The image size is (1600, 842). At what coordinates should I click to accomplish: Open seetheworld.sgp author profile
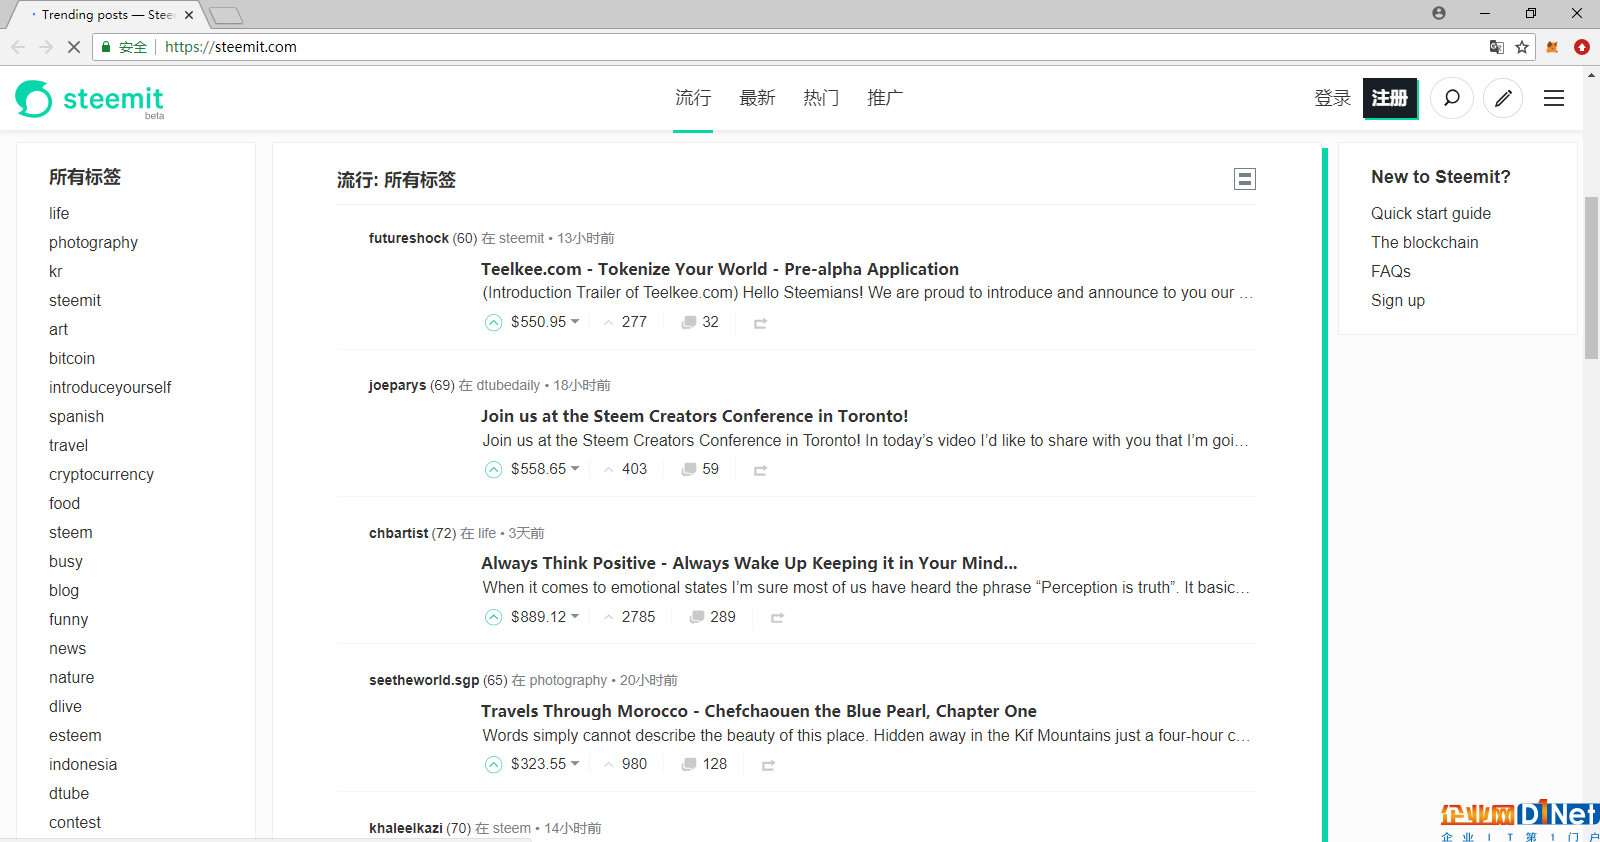pos(424,680)
